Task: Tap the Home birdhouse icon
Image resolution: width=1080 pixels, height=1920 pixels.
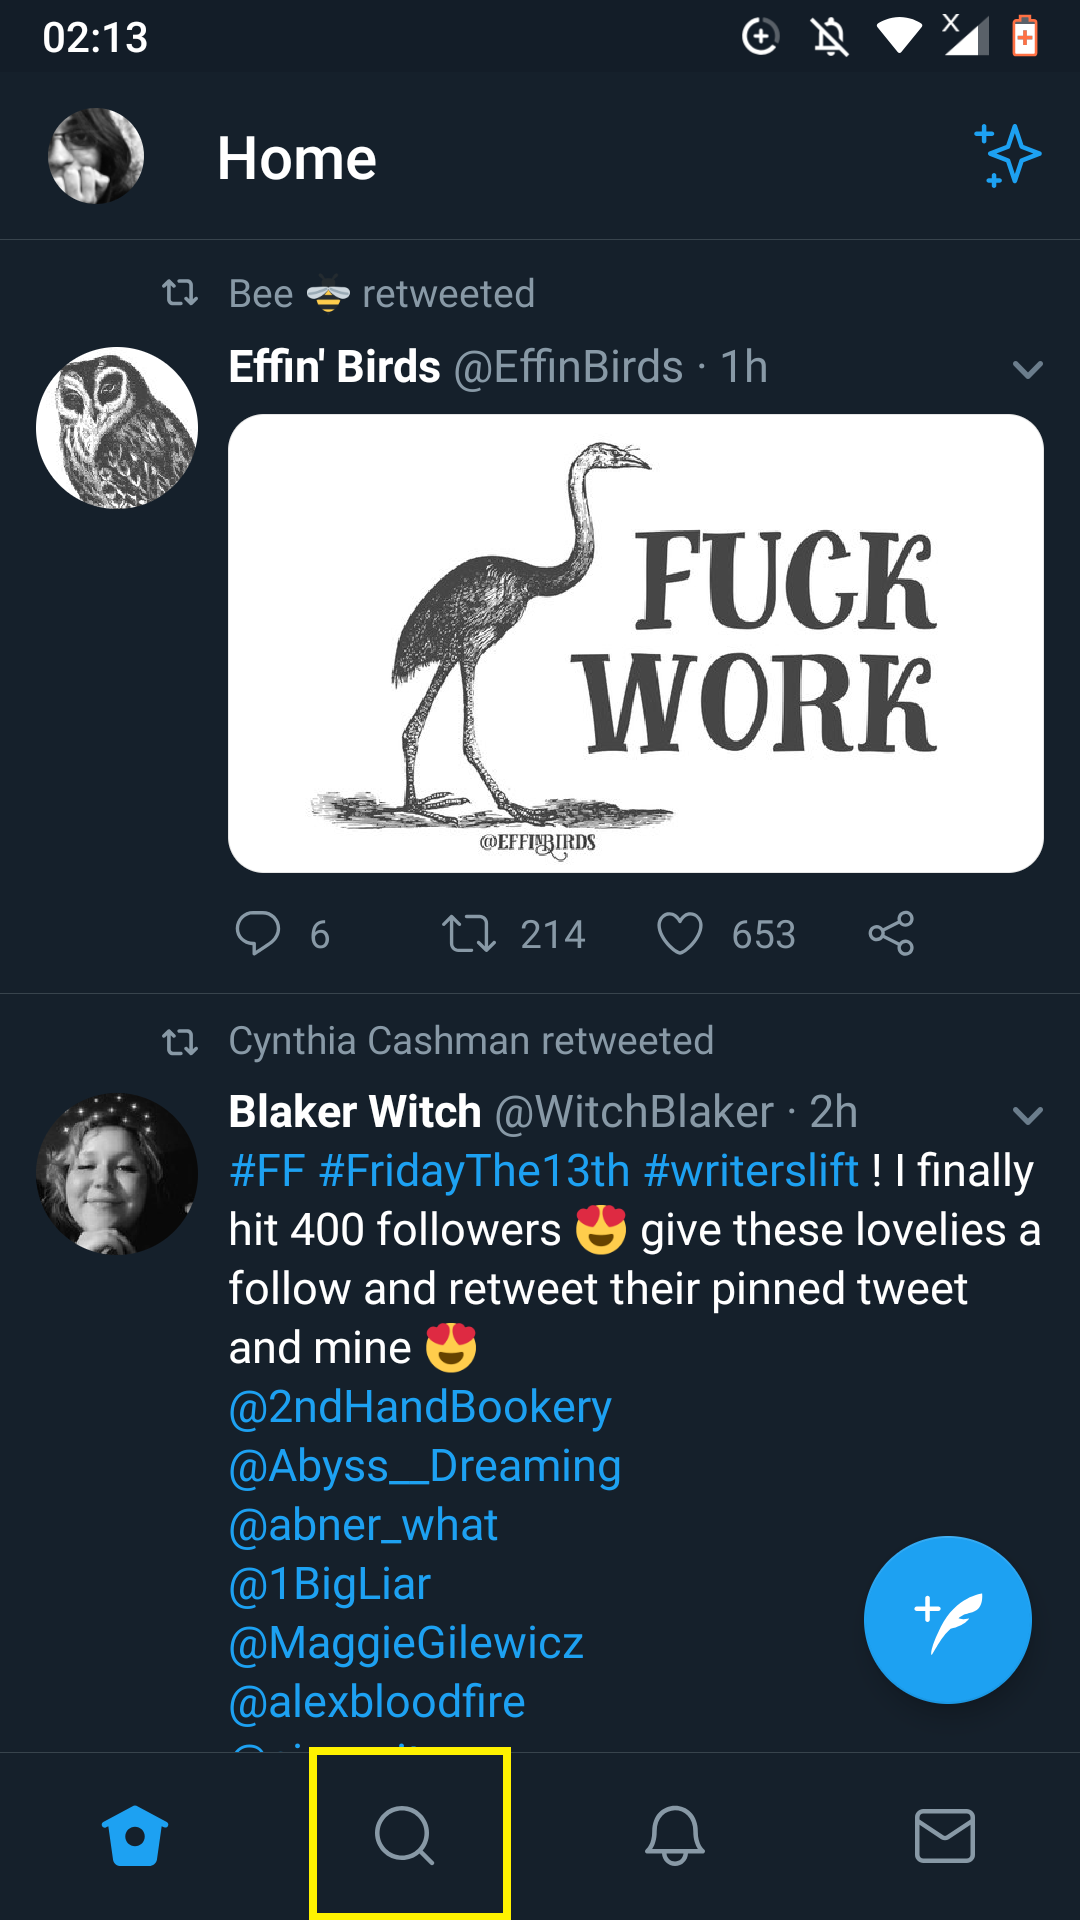Action: tap(135, 1835)
